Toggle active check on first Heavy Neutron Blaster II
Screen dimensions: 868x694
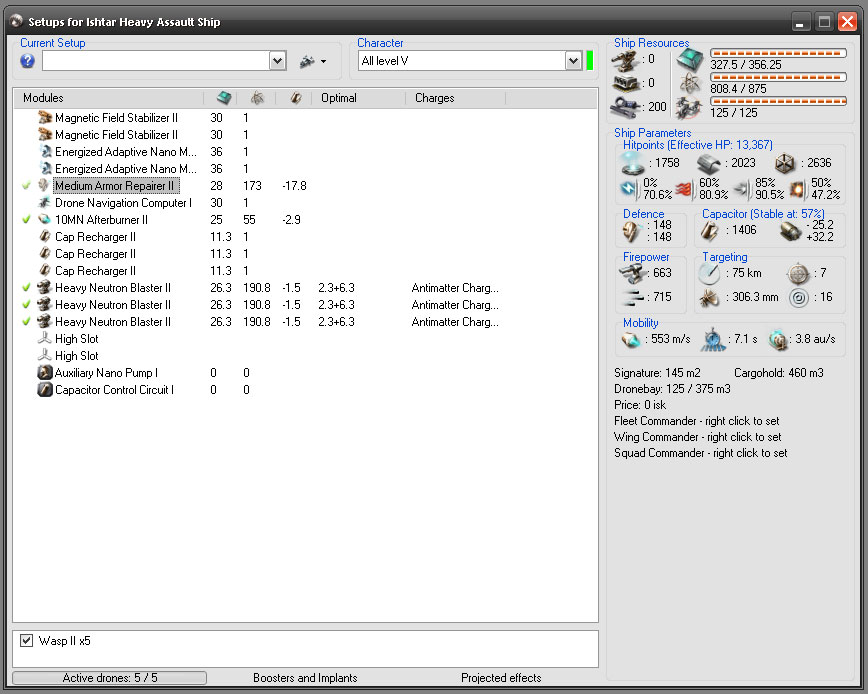point(26,288)
